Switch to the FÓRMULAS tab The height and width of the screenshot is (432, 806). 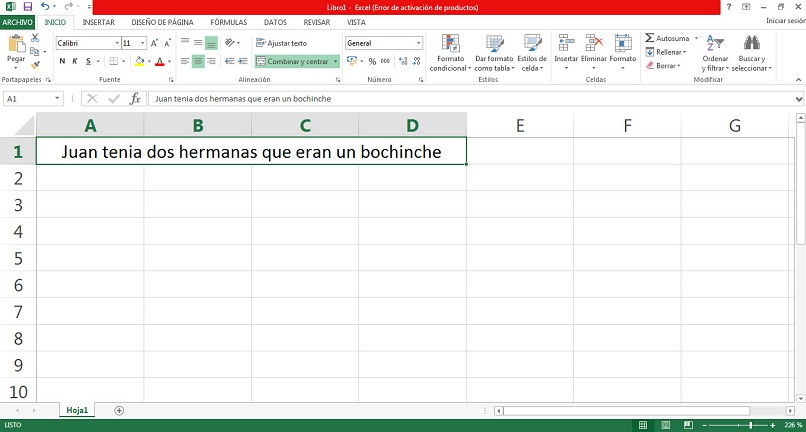coord(229,22)
